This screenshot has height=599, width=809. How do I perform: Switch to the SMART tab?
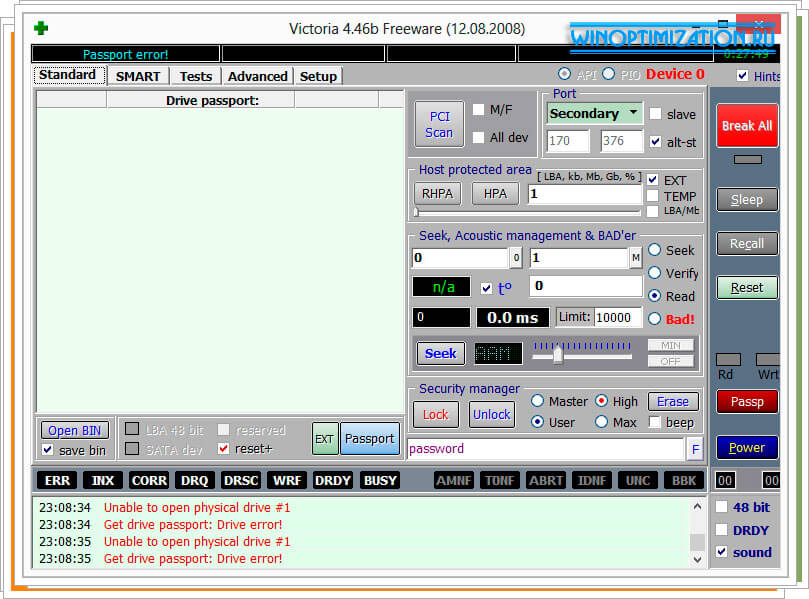[x=137, y=76]
